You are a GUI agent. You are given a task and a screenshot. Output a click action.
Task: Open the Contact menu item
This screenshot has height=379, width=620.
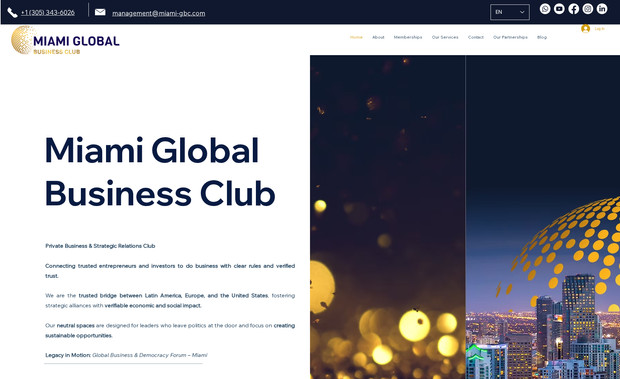coord(476,37)
